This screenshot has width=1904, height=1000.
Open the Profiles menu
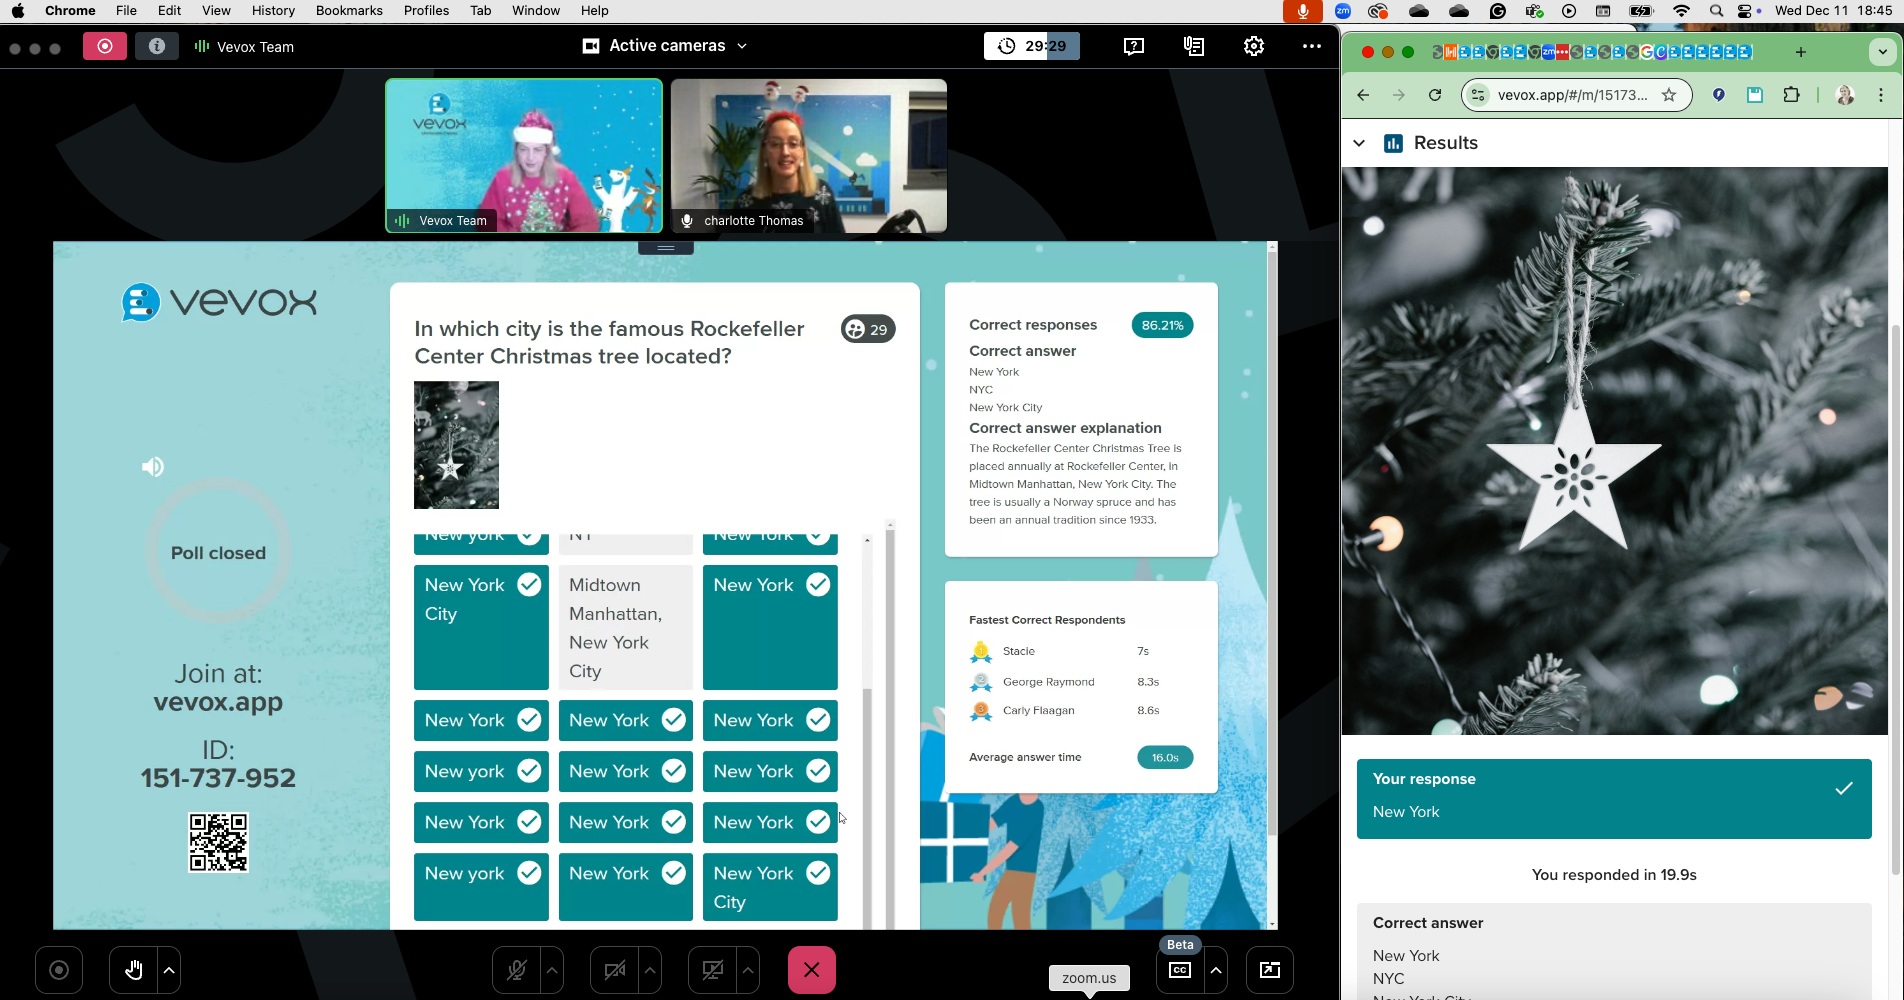426,11
